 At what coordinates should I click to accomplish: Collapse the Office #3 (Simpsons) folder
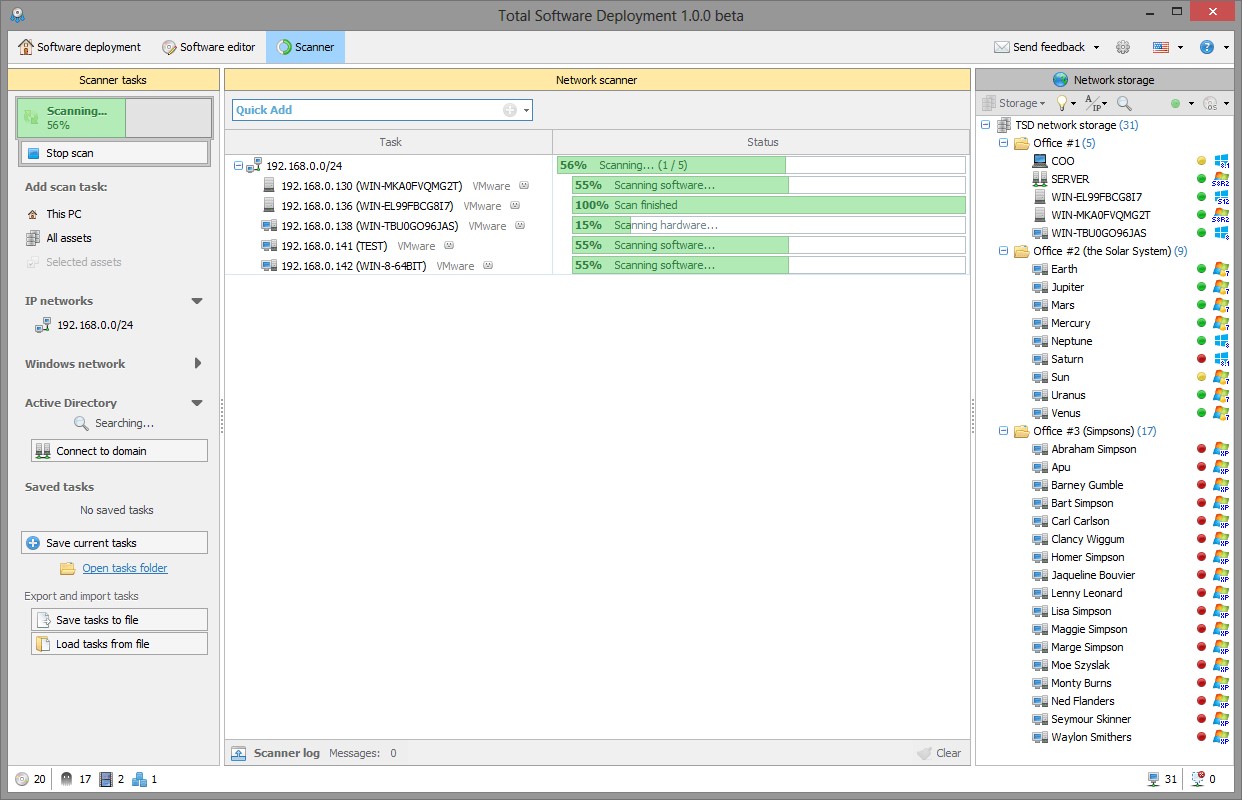[1004, 431]
